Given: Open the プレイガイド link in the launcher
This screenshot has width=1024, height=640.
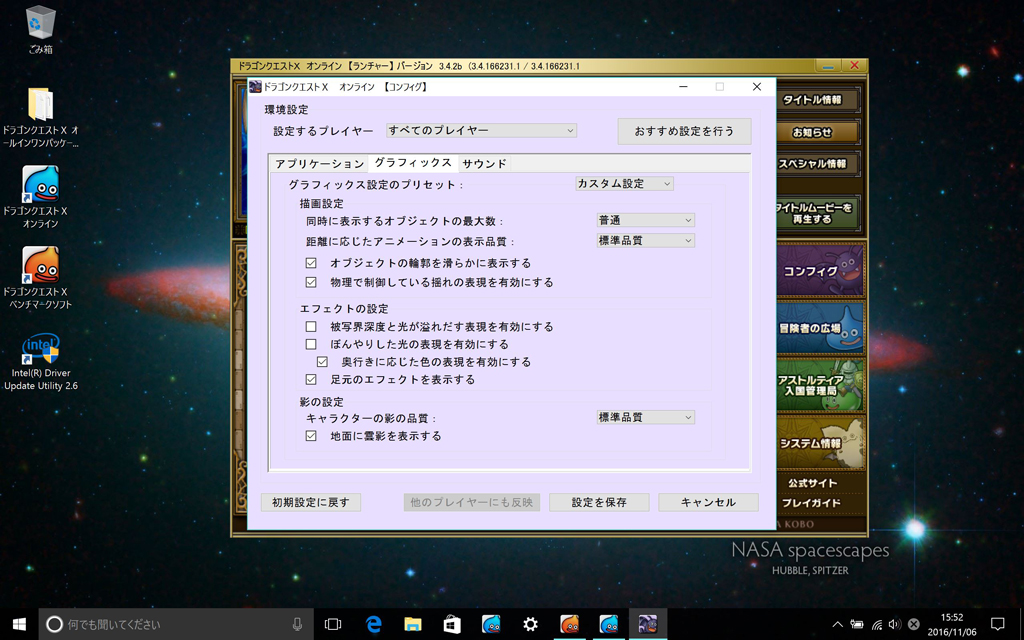Looking at the screenshot, I should tap(812, 503).
